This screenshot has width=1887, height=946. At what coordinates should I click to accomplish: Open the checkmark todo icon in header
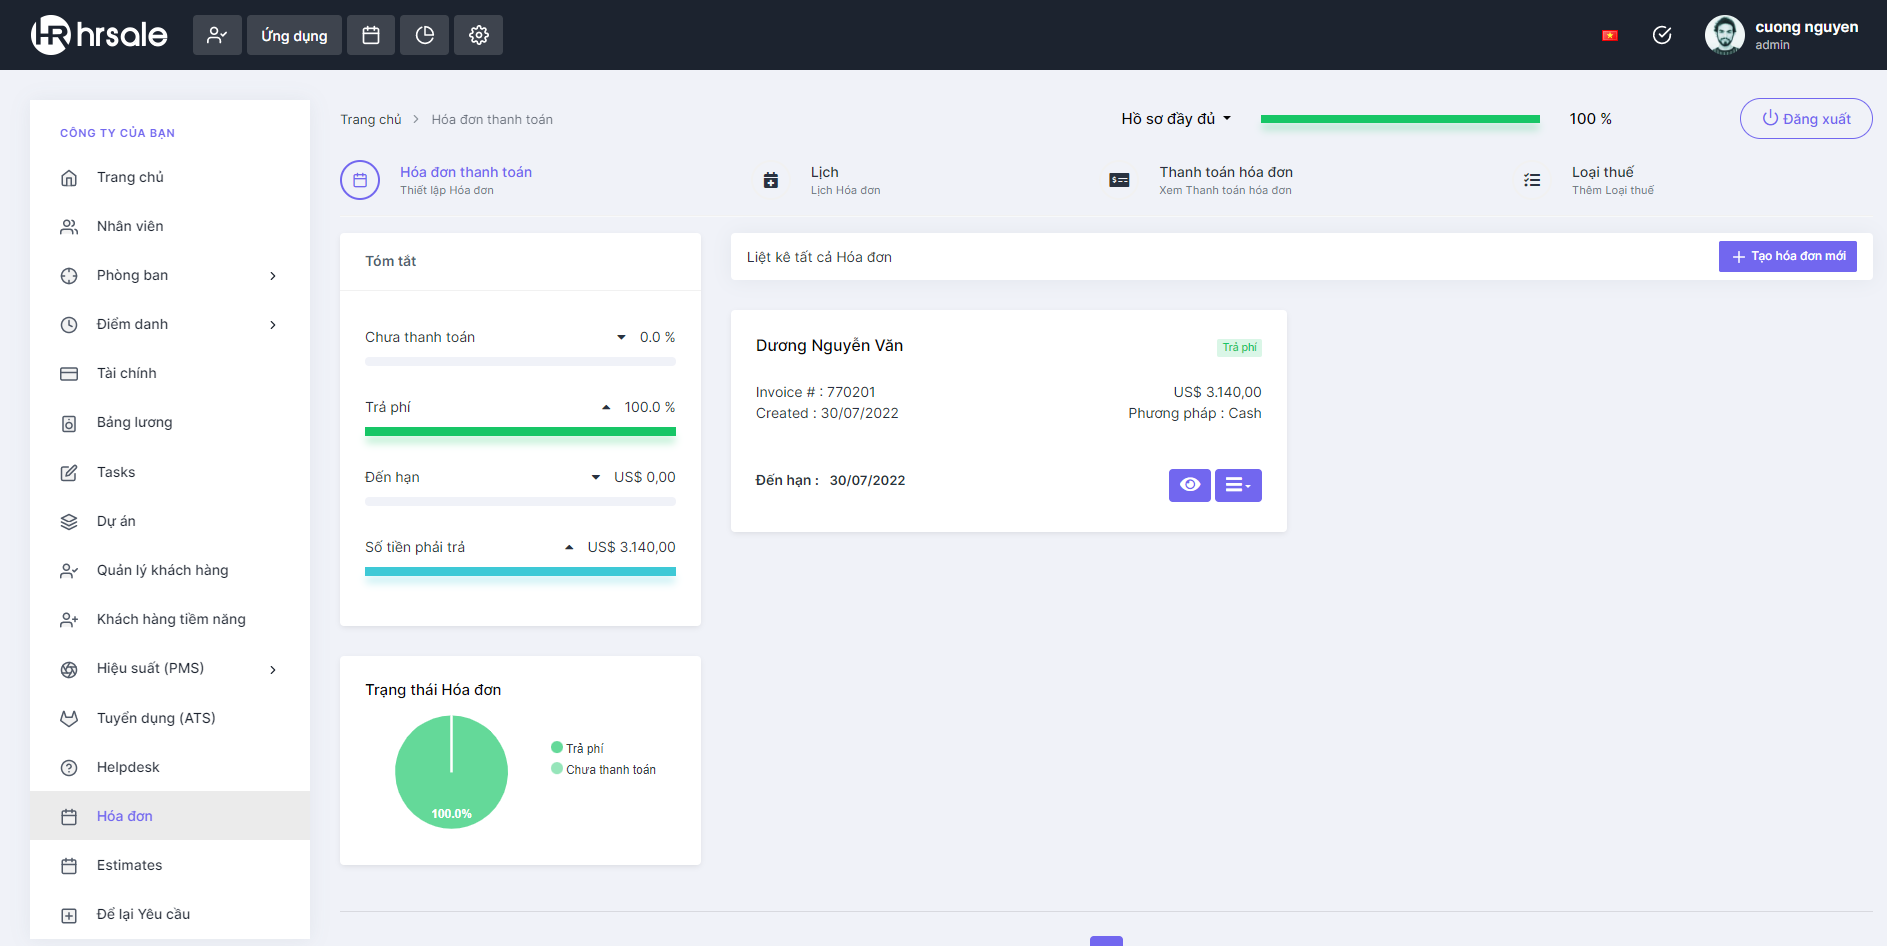[1662, 35]
